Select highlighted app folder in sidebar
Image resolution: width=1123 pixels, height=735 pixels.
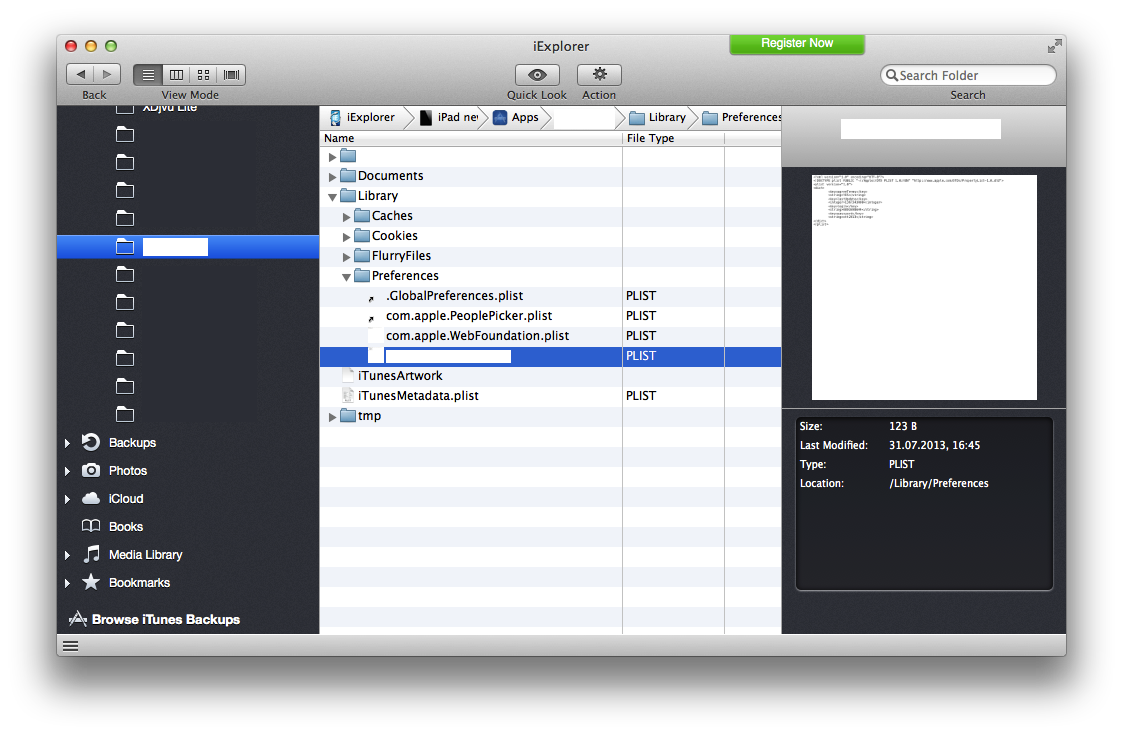188,247
